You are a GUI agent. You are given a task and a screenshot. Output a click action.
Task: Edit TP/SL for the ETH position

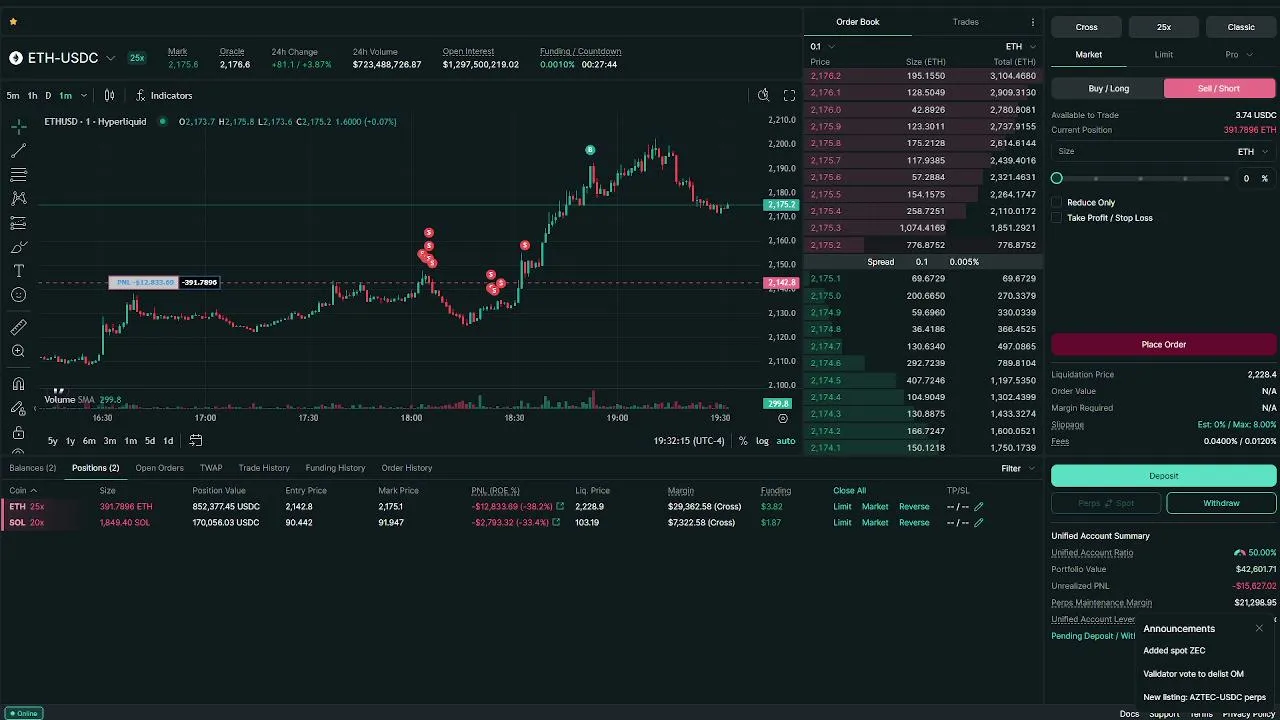979,507
